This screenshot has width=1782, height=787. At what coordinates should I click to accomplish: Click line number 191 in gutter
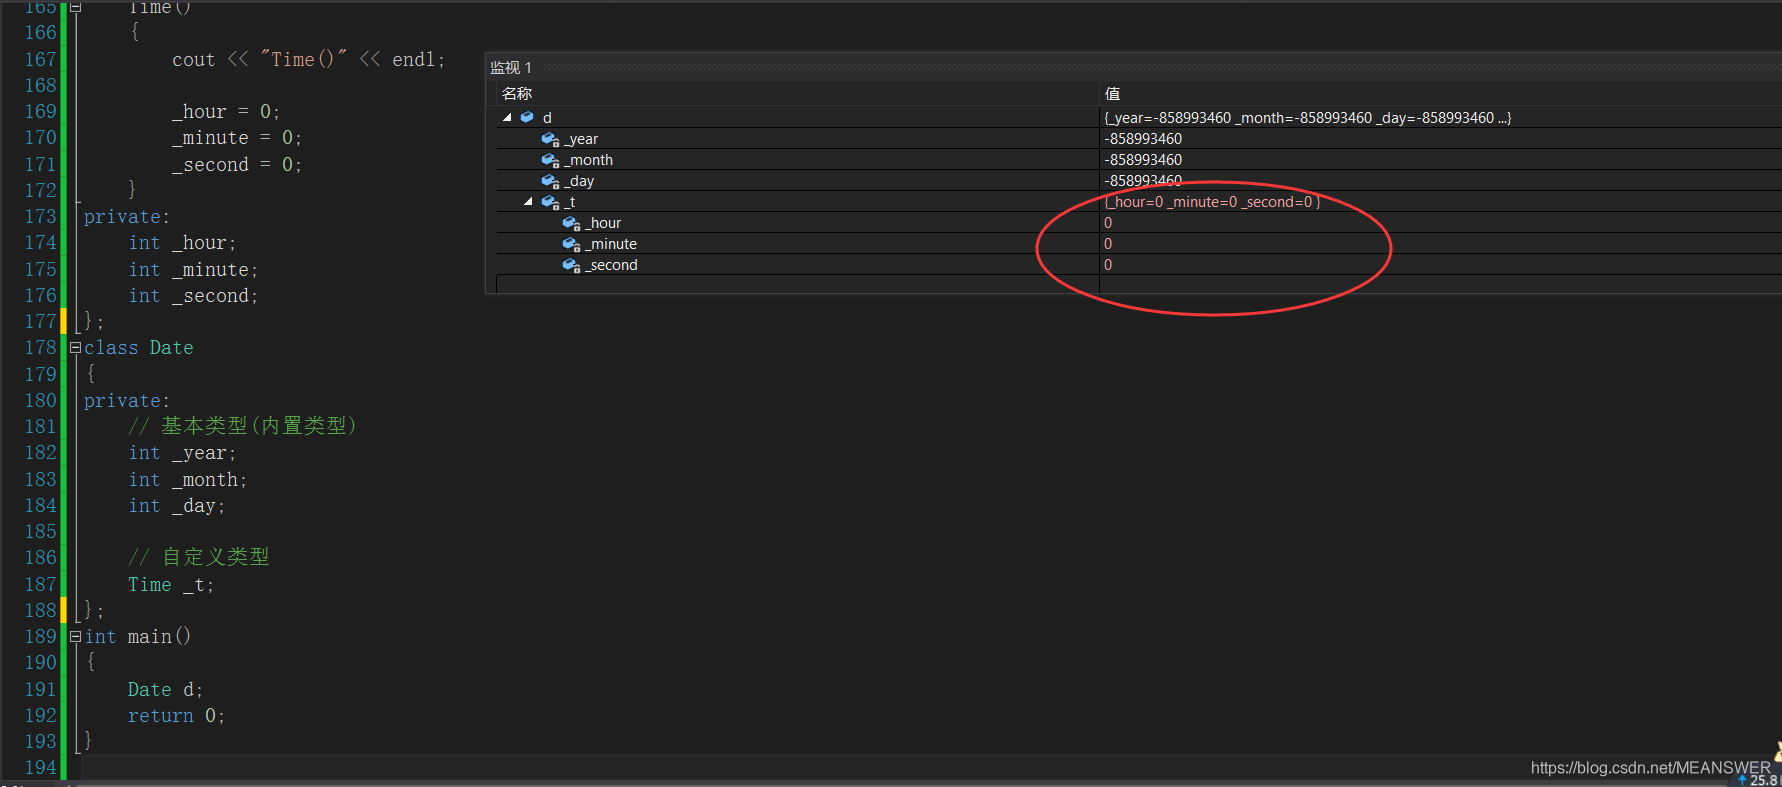[40, 689]
